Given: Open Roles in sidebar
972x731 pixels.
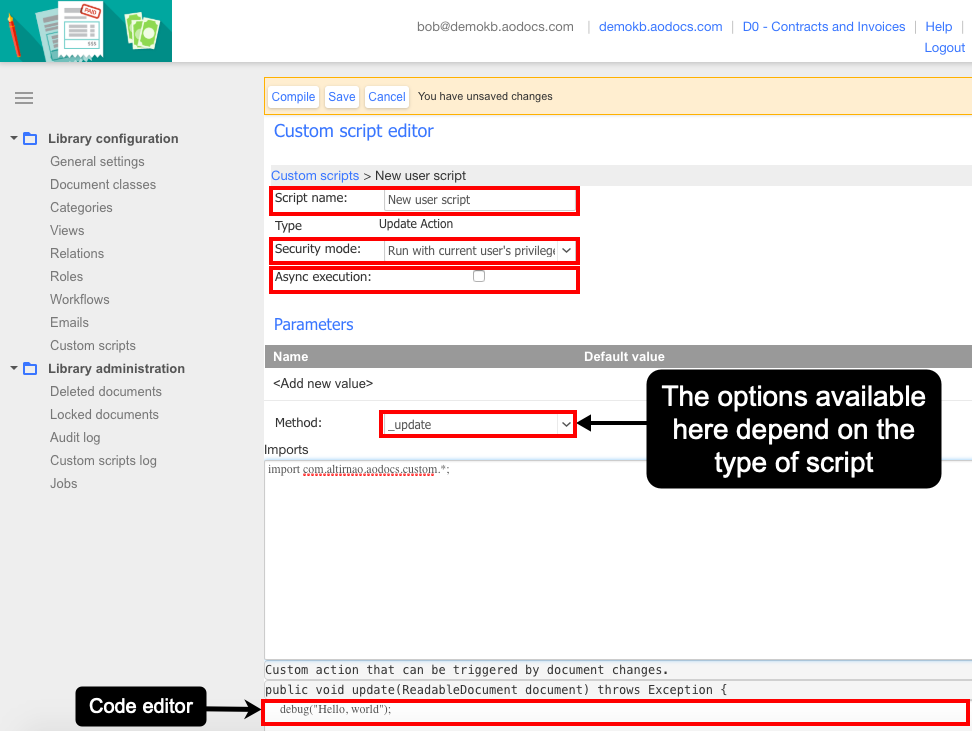Looking at the screenshot, I should [x=66, y=276].
